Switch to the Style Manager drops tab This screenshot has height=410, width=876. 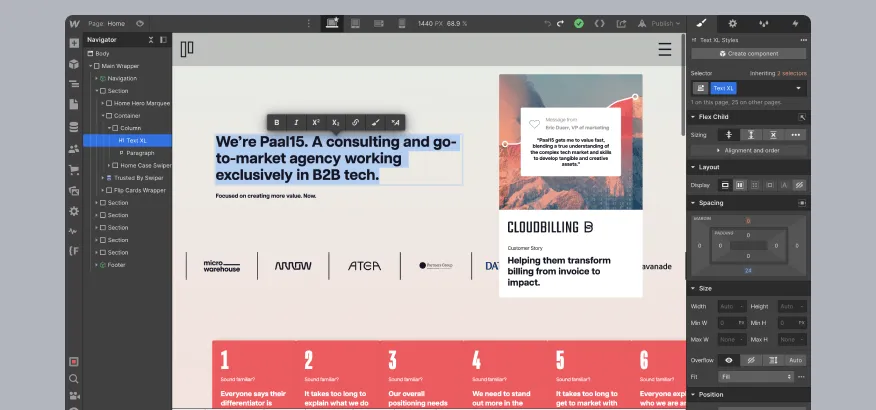763,23
